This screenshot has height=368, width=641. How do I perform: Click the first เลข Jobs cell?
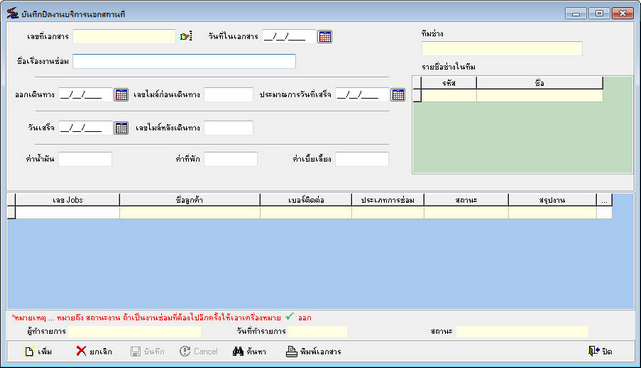point(67,213)
